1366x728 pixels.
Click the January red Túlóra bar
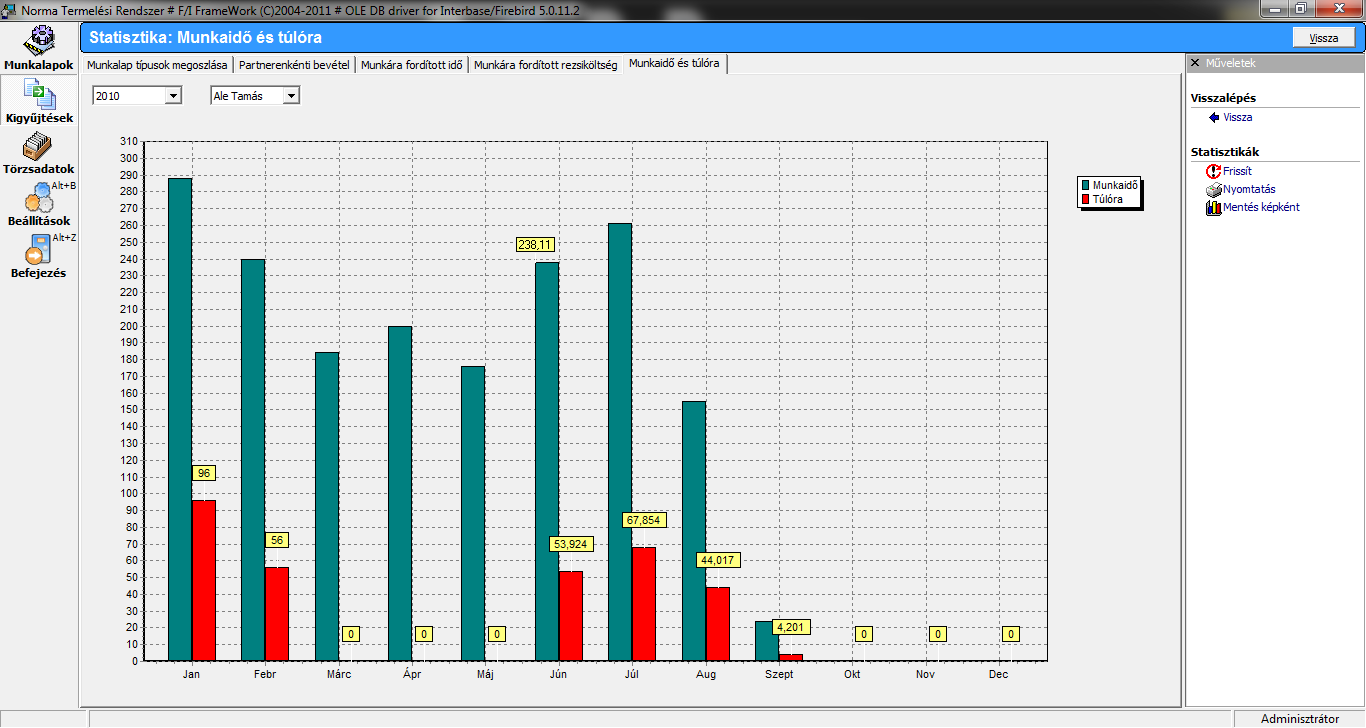204,580
